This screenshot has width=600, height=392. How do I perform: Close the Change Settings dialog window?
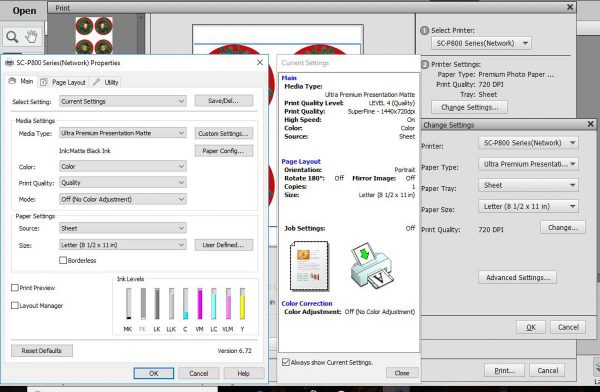coord(590,124)
